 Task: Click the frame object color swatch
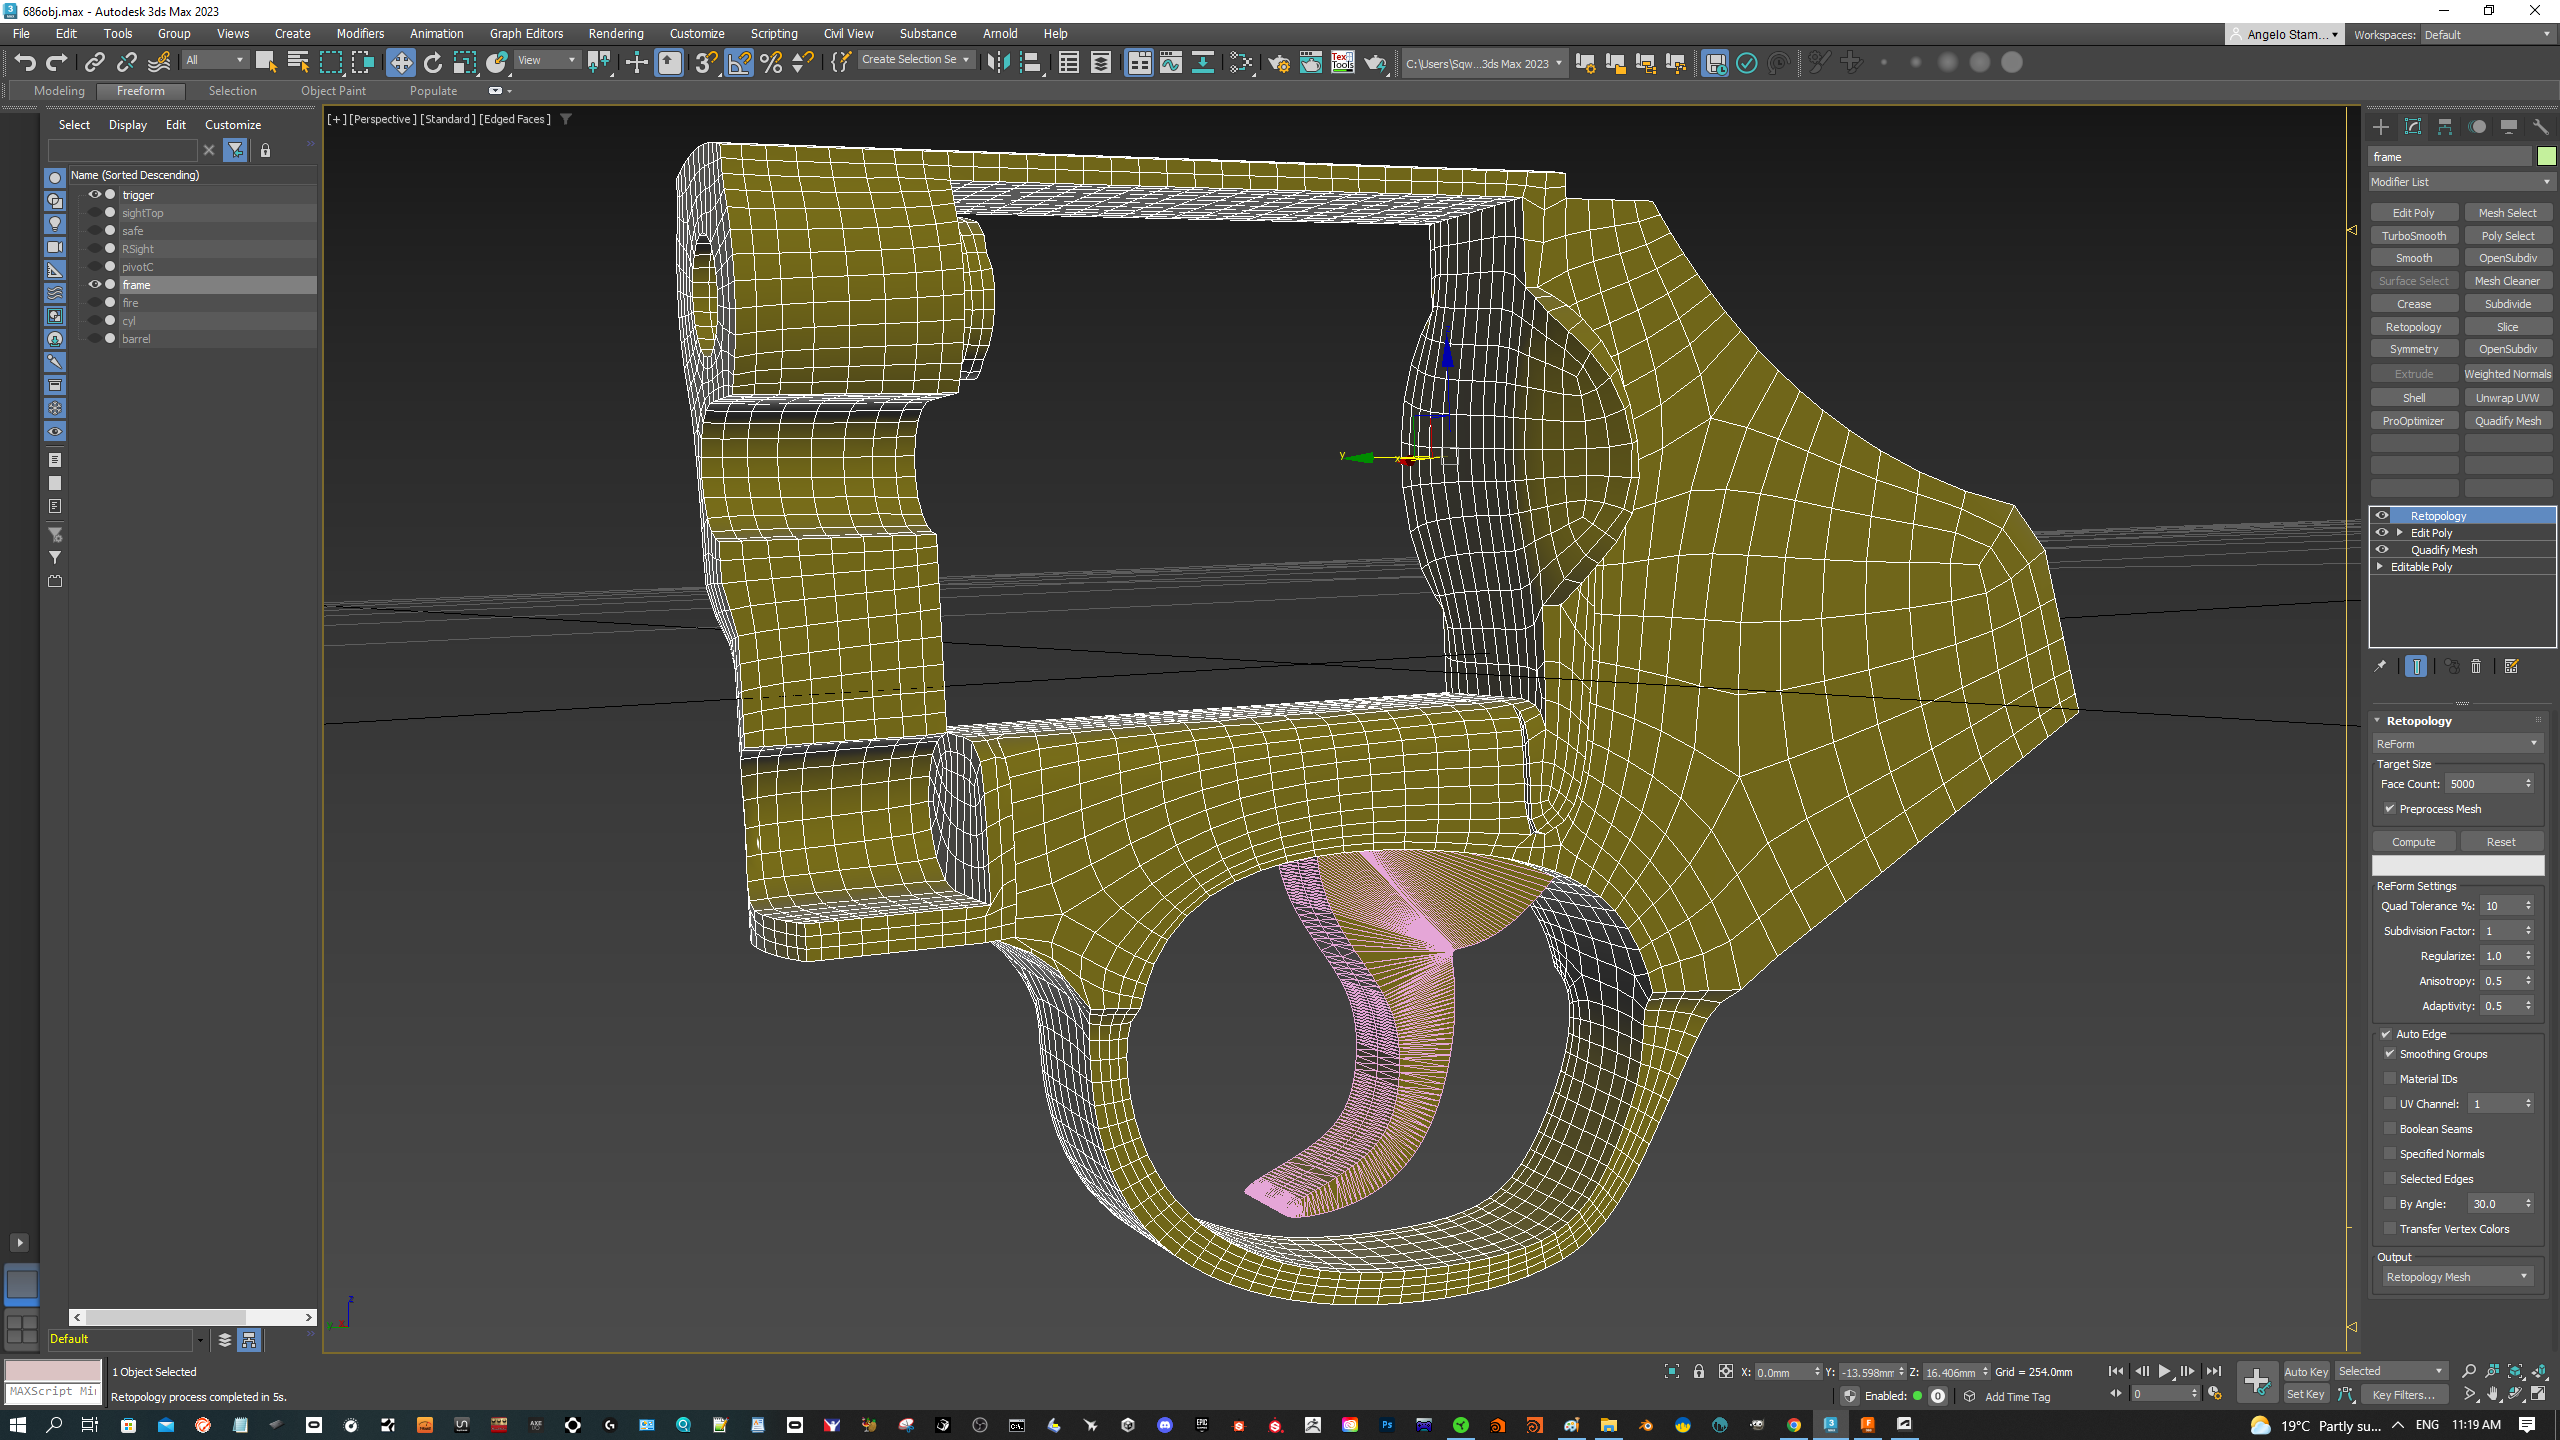[2546, 157]
